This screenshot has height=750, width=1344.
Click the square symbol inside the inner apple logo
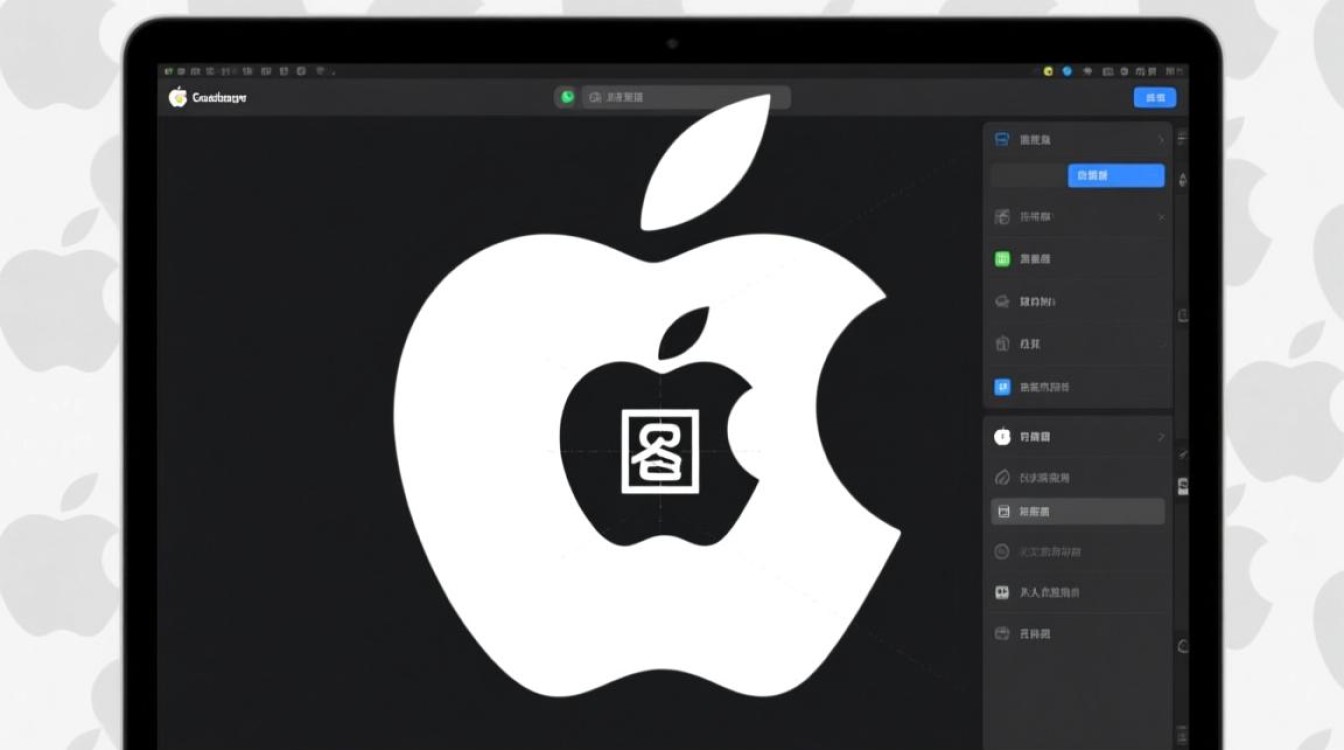click(x=660, y=451)
